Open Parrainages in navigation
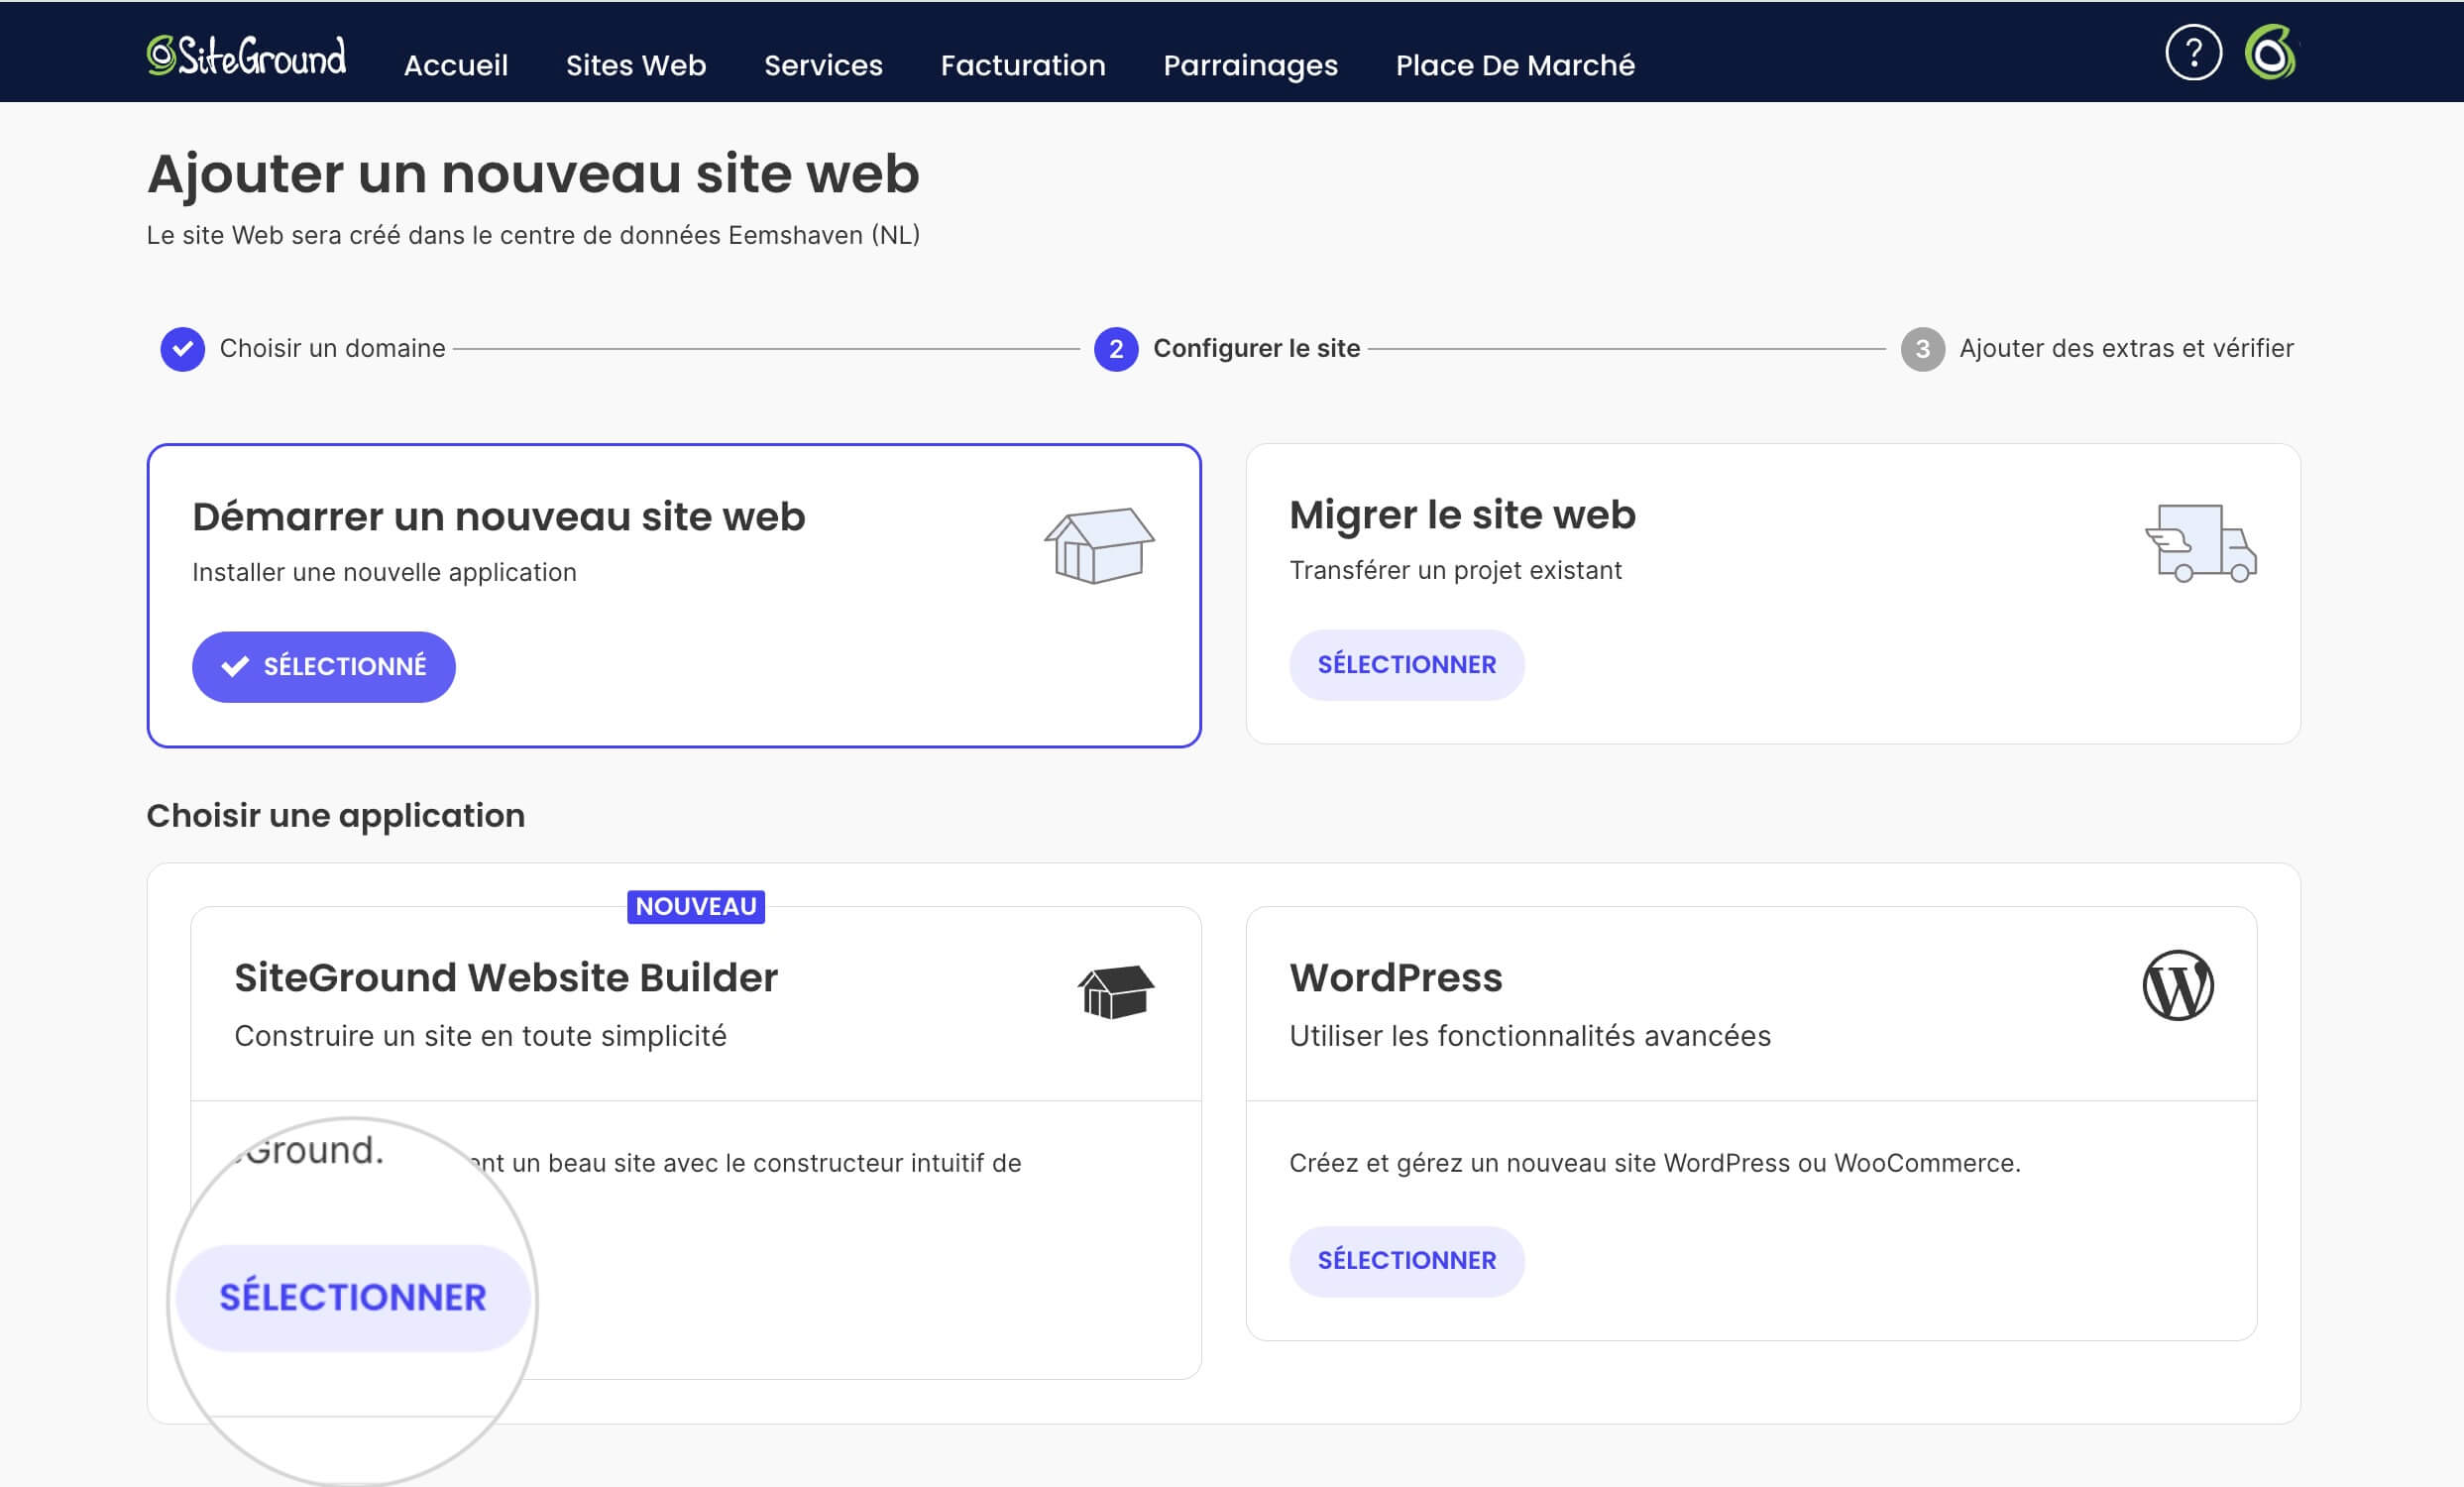 coord(1250,65)
